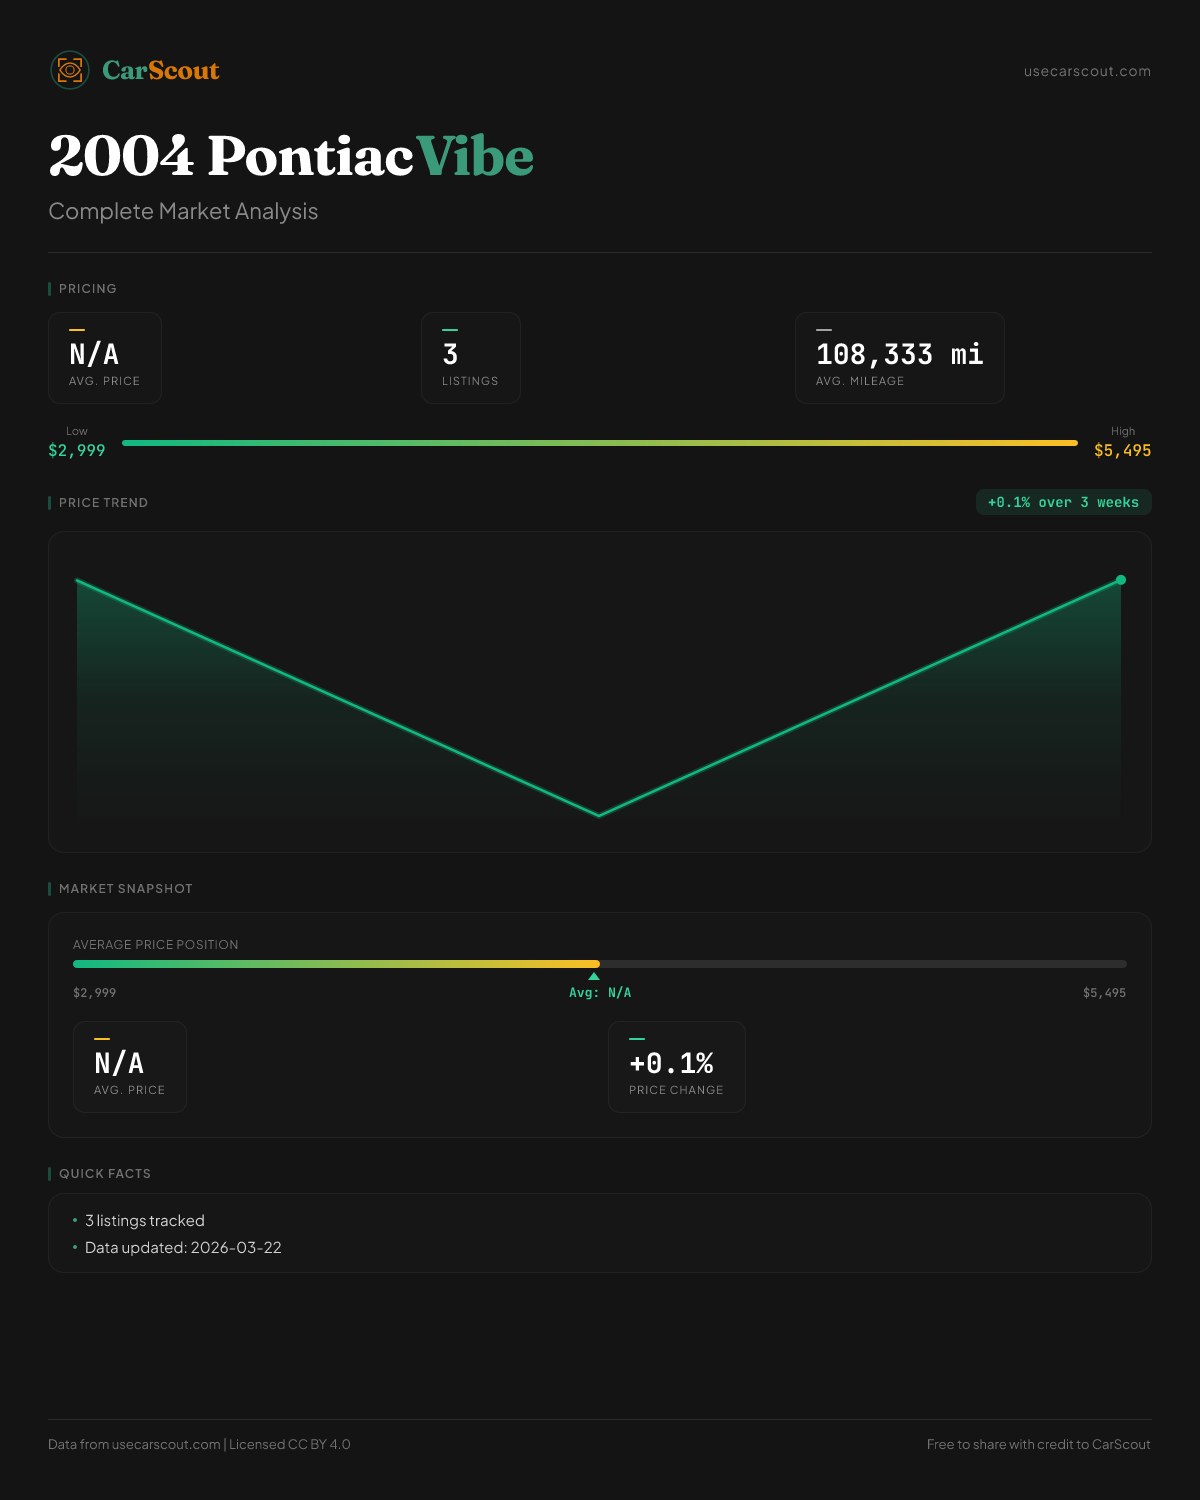Click the 3 Listings stat card

pyautogui.click(x=471, y=358)
